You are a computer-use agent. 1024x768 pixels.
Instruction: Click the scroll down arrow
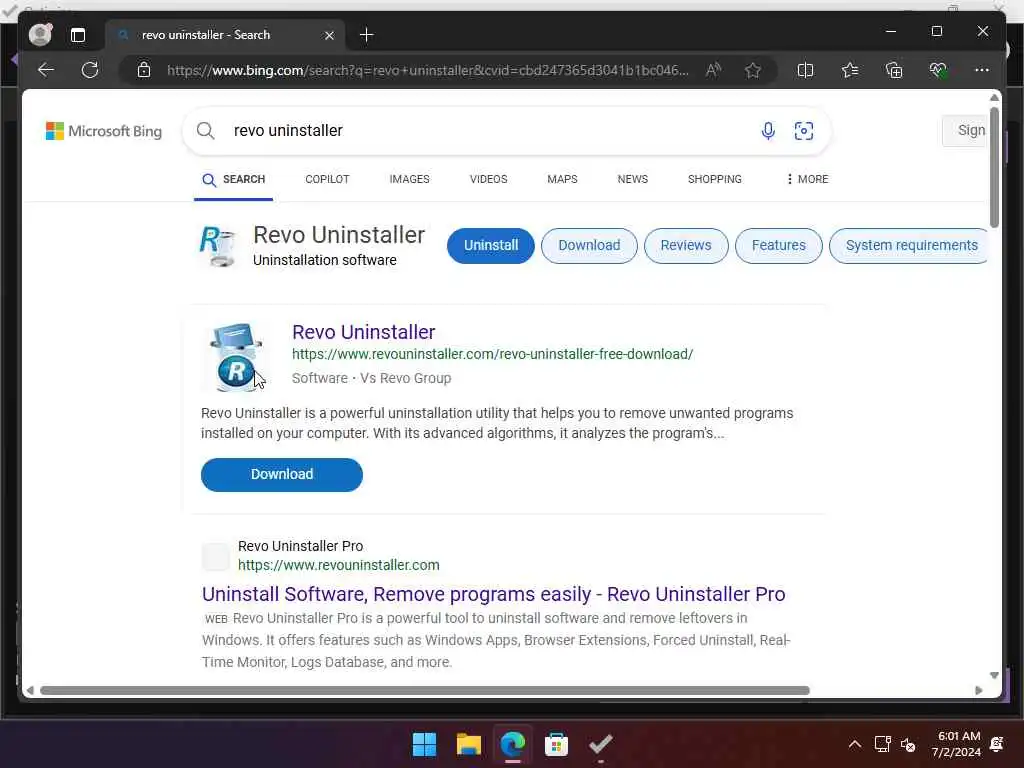click(994, 675)
